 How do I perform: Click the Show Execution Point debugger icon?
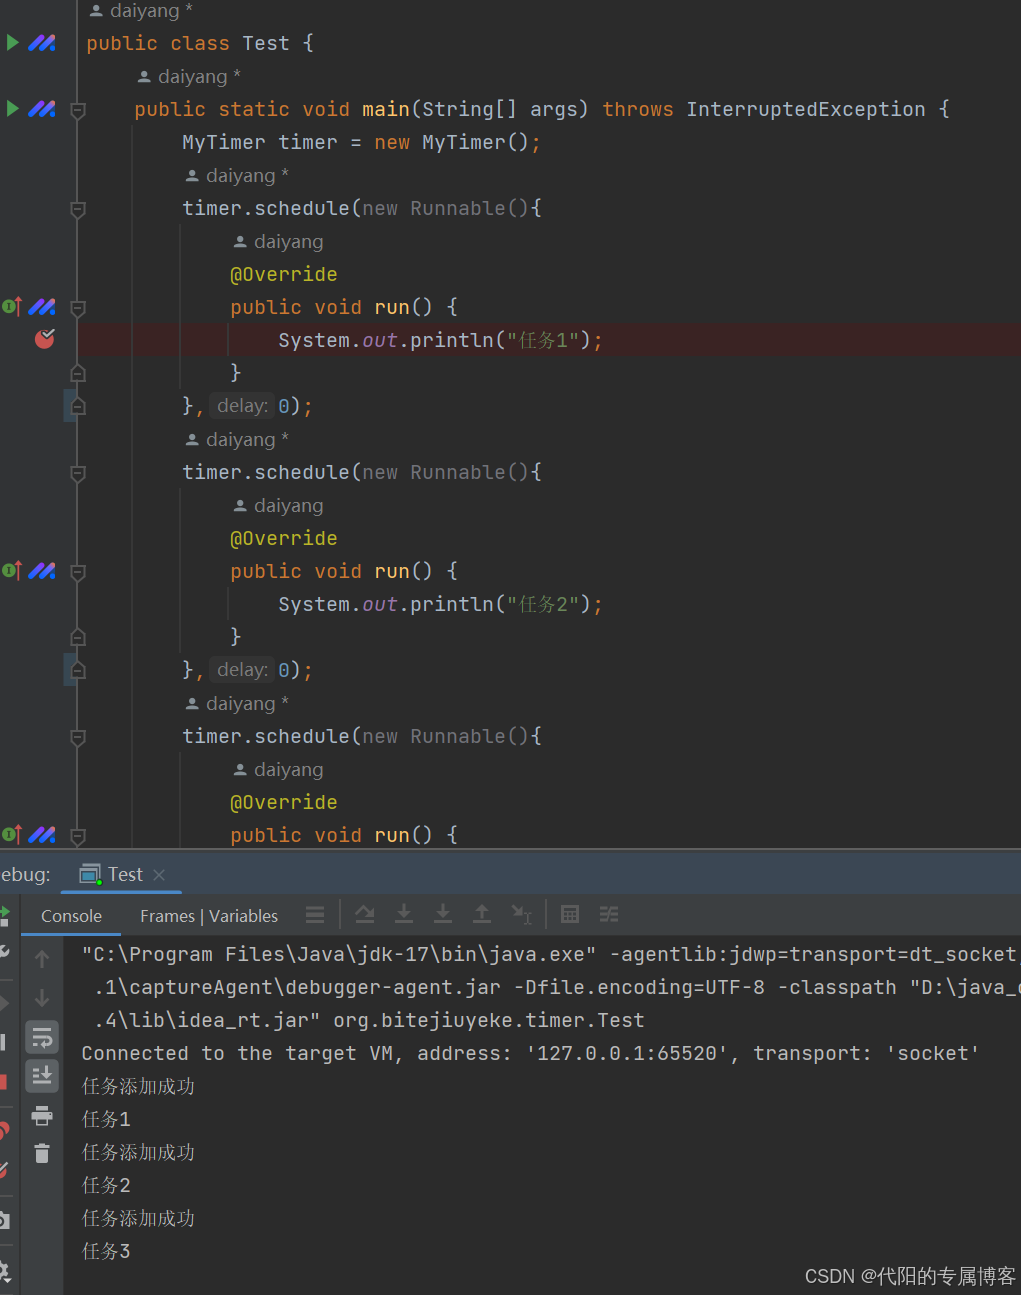point(315,914)
